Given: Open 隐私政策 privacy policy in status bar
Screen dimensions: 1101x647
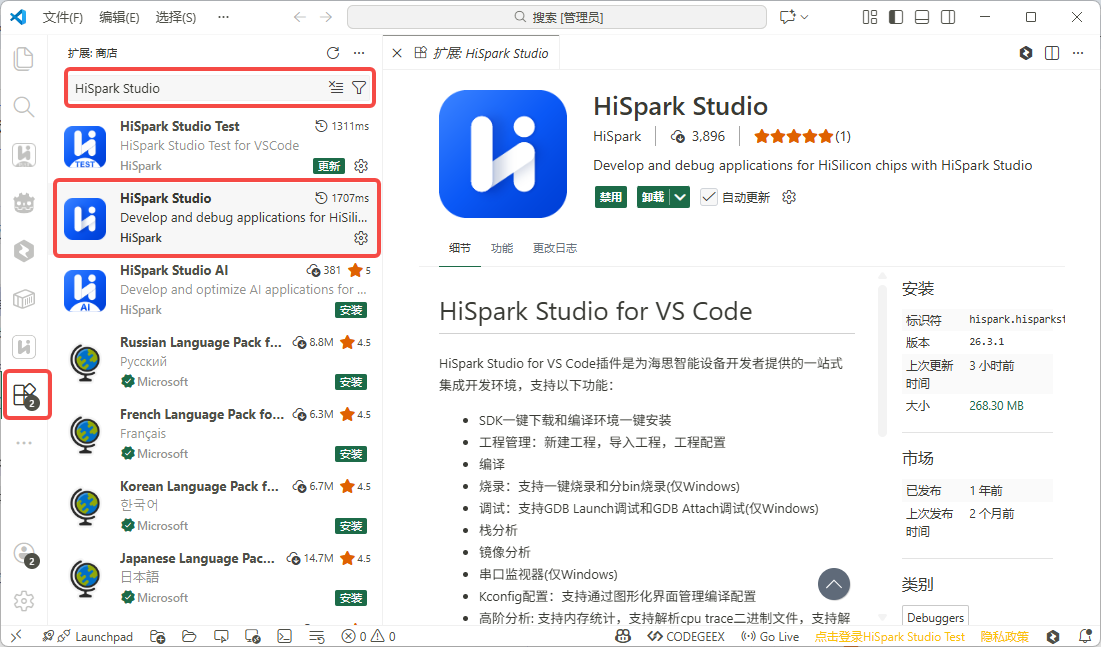Looking at the screenshot, I should pos(1005,636).
